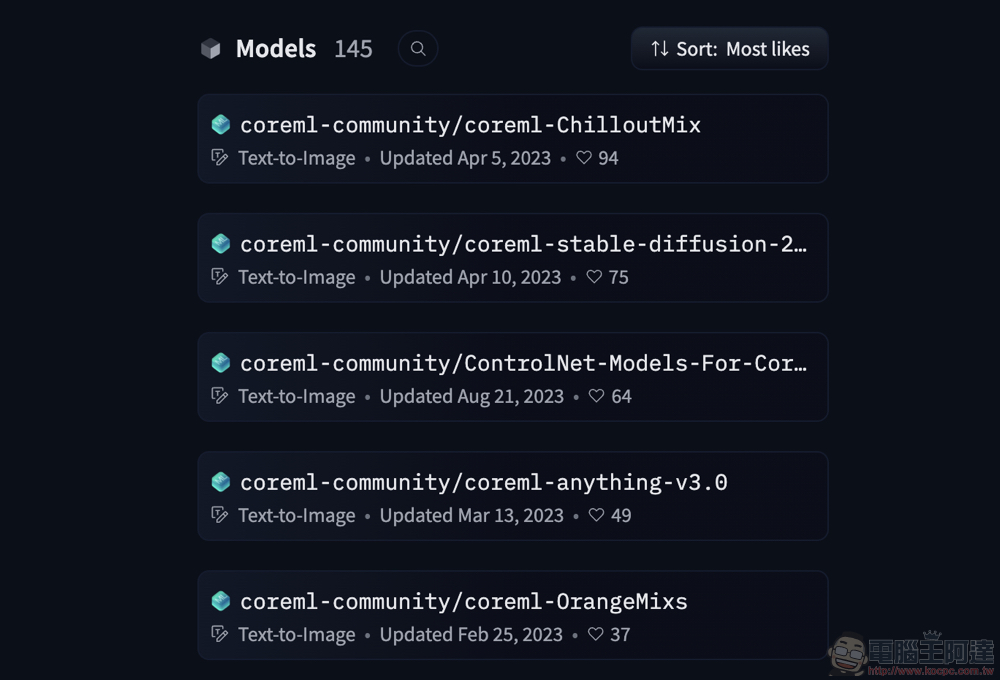Click Text-to-Image label on anything-v3.0 card
Viewport: 1000px width, 680px height.
297,515
